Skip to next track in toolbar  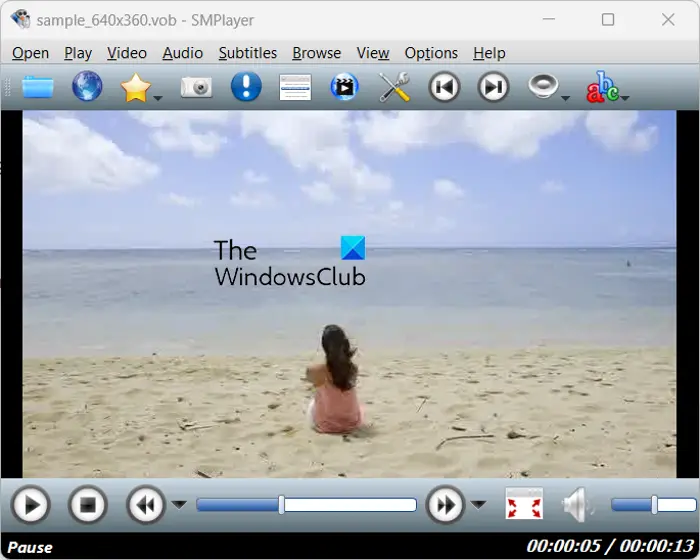point(493,87)
